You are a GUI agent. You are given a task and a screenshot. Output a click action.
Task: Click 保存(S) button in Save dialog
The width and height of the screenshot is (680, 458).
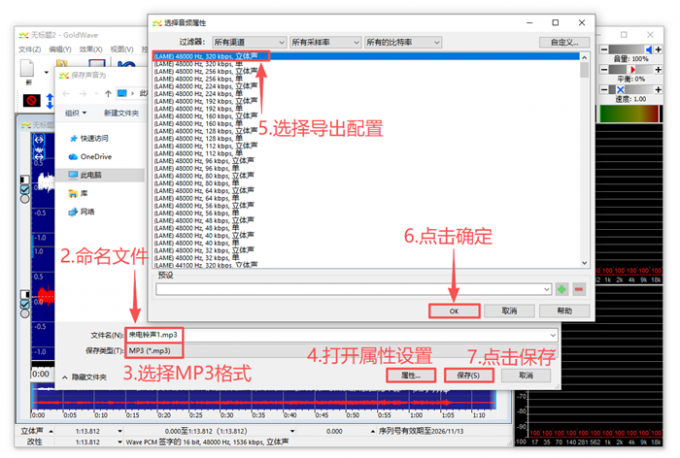click(x=468, y=375)
